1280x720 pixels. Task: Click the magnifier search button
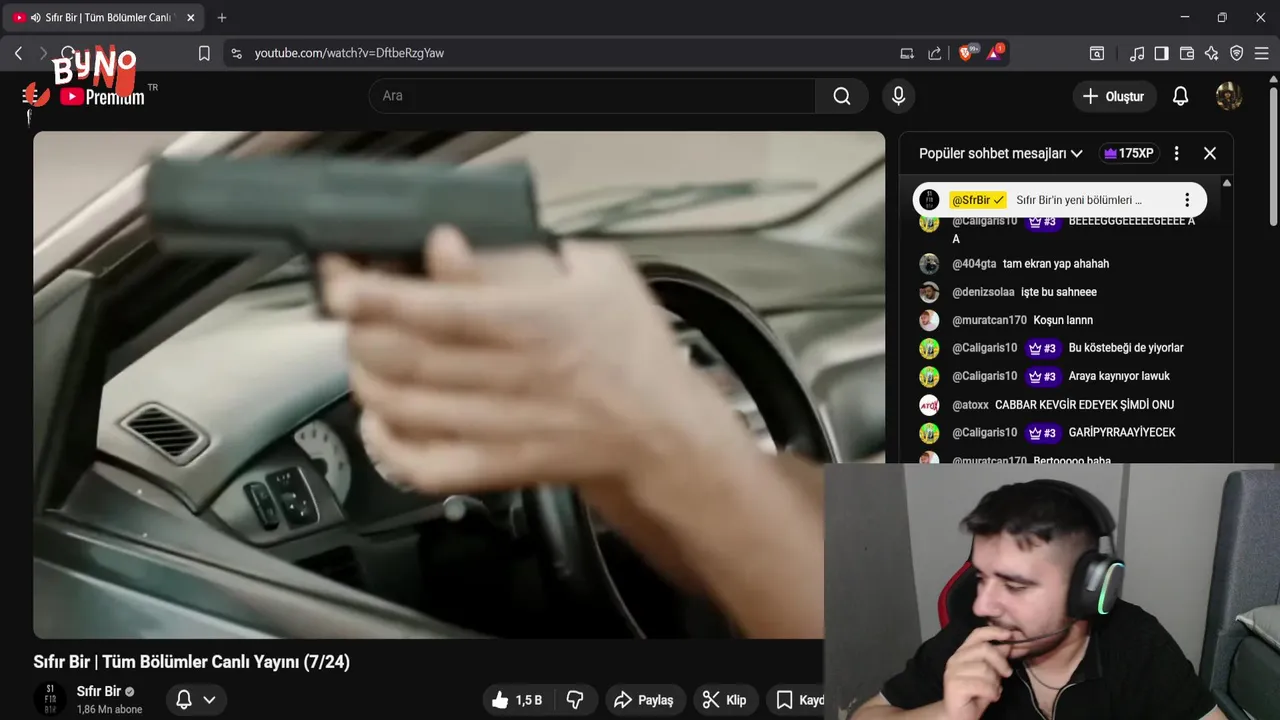(842, 96)
